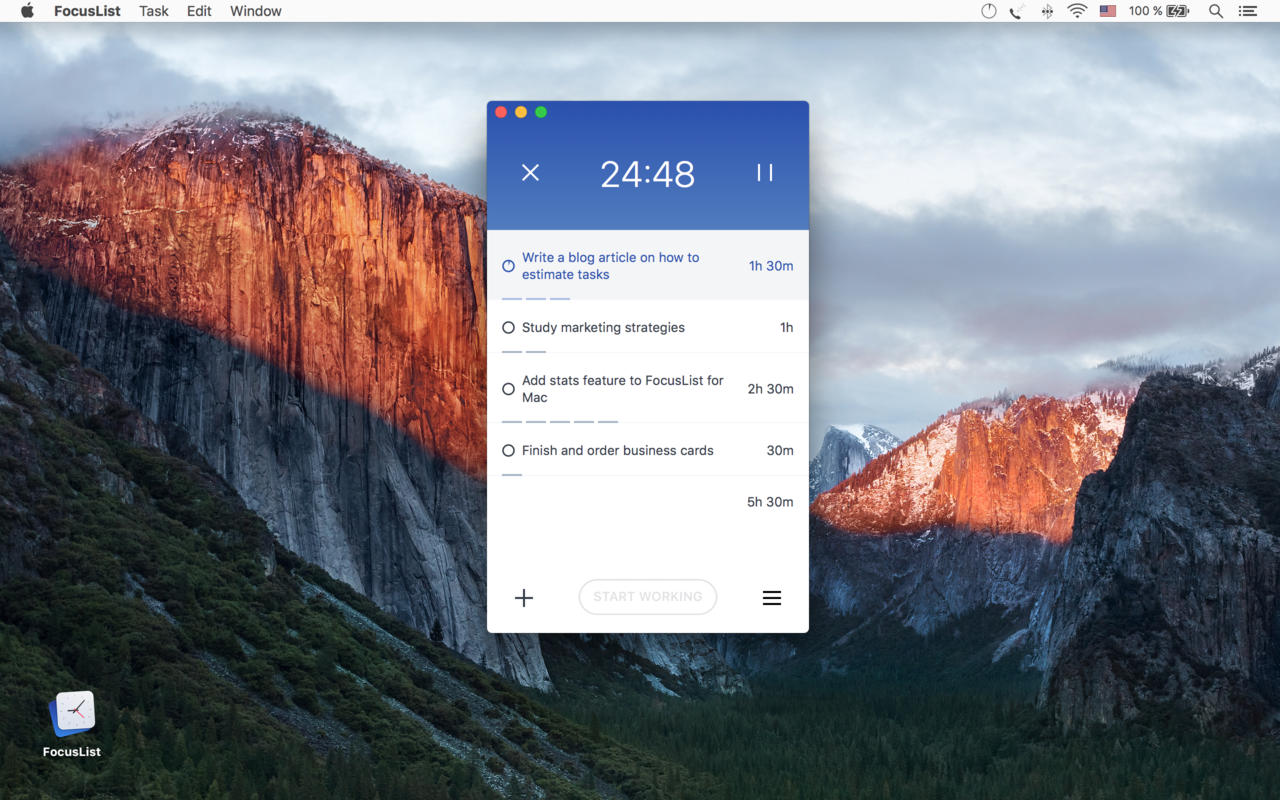Open the Edit menu

pyautogui.click(x=199, y=11)
